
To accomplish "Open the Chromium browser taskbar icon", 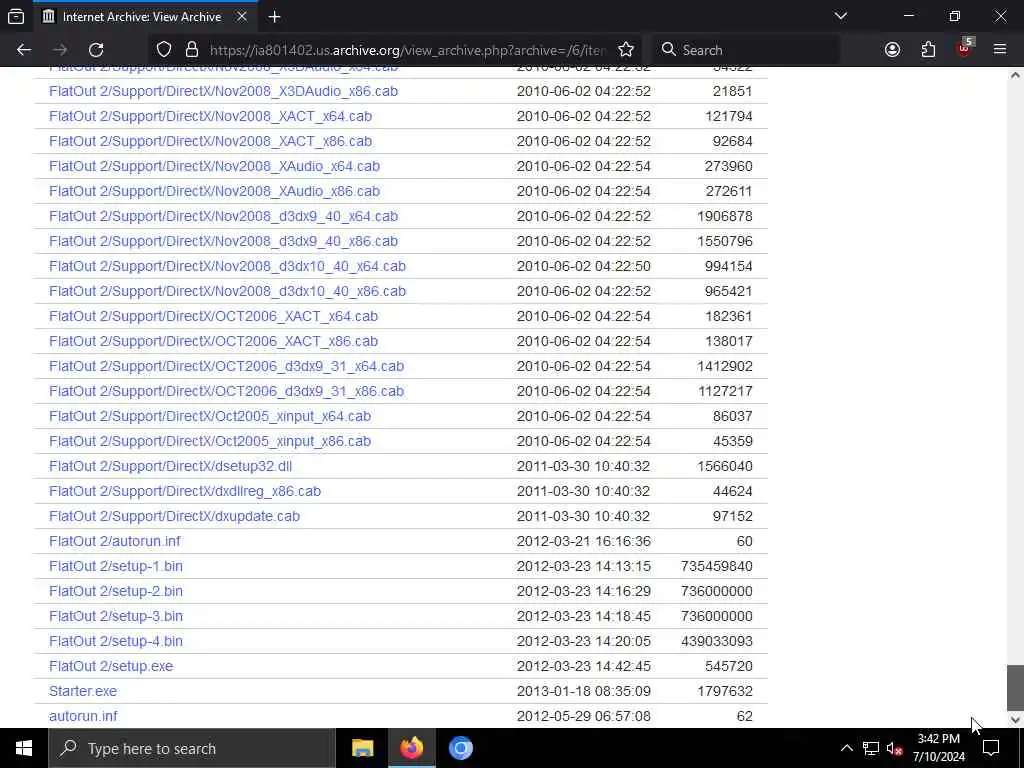I will (x=460, y=748).
